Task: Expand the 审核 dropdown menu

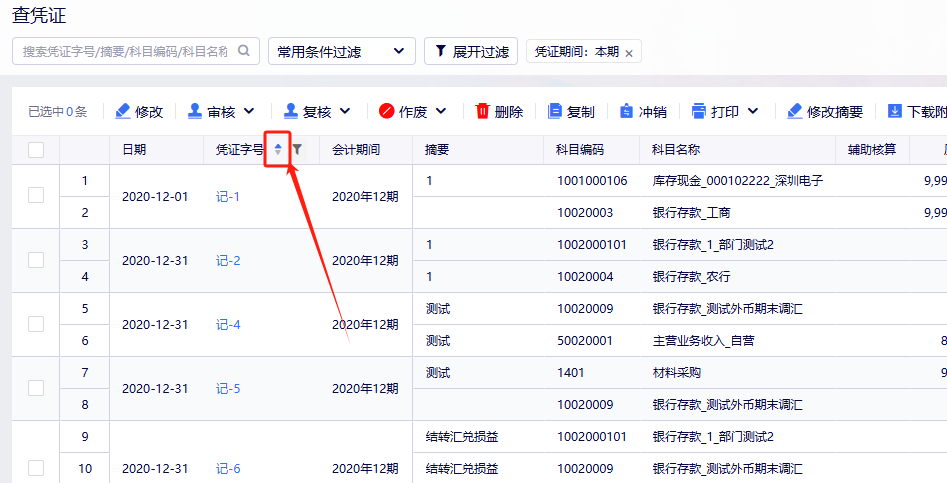Action: (x=249, y=111)
